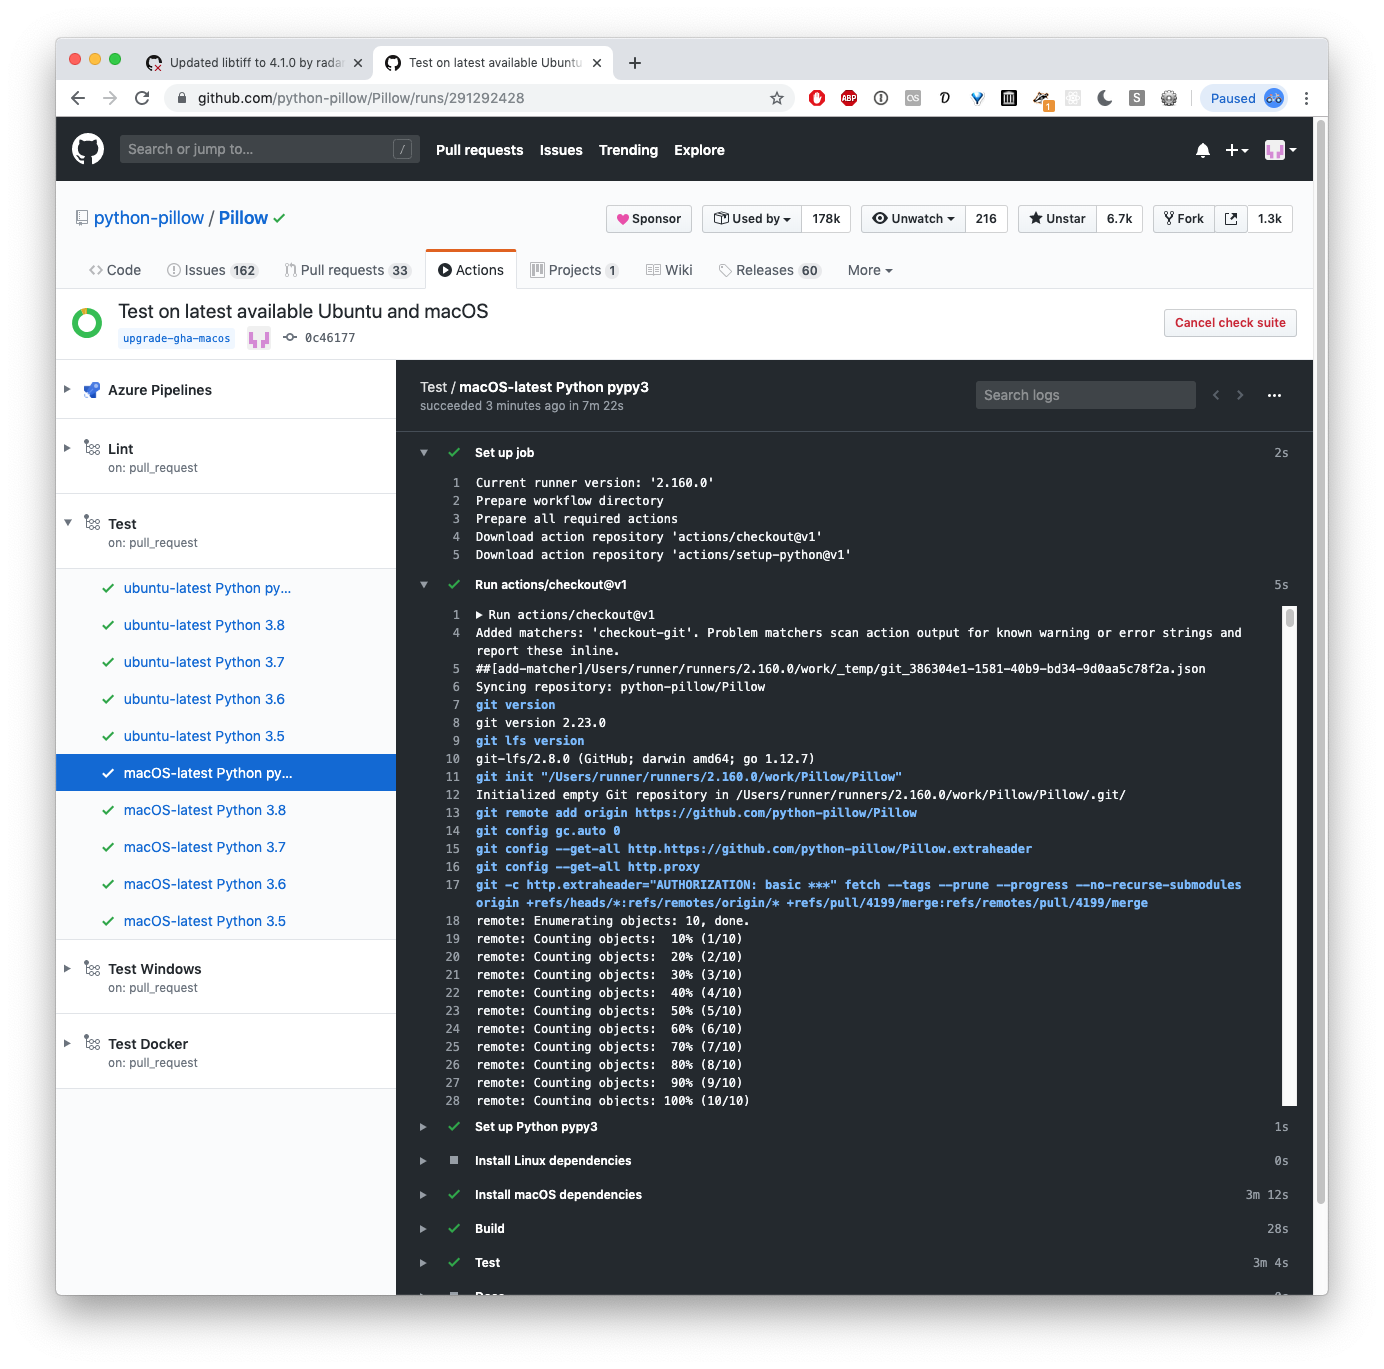Open the Chrome three-dot menu
Screen dimensions: 1384x1369
click(1307, 98)
